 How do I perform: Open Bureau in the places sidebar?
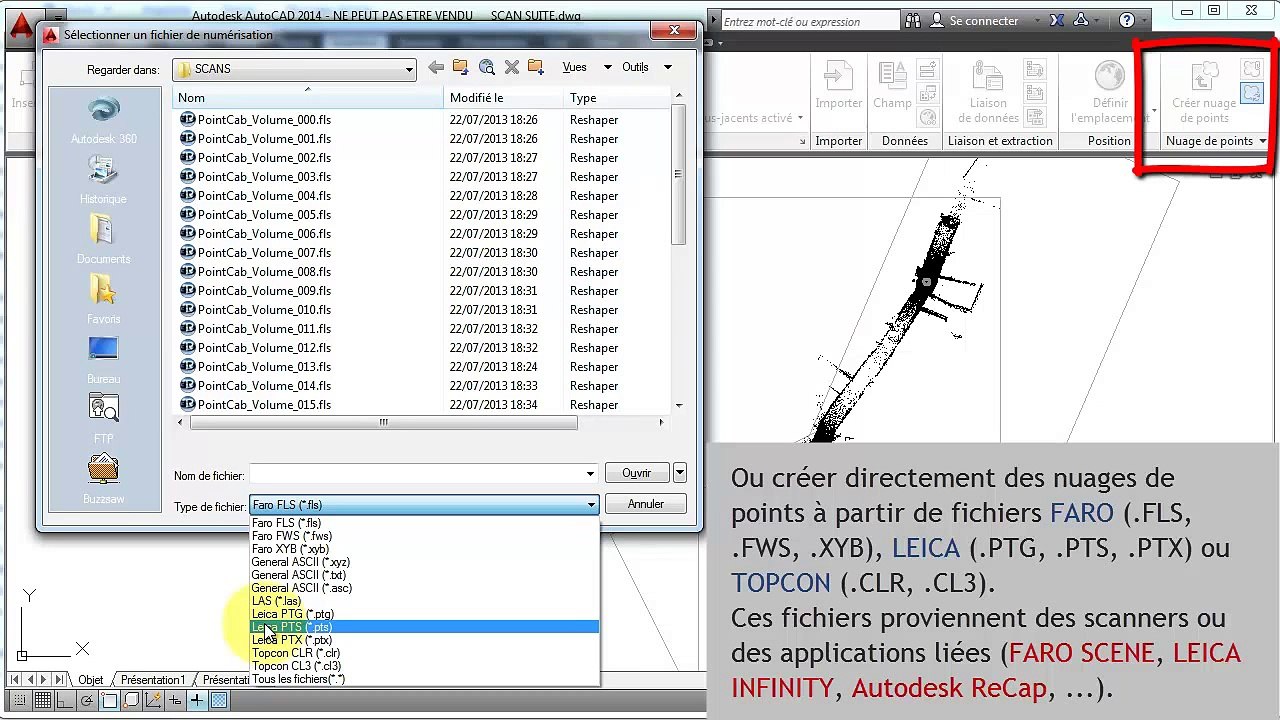tap(104, 360)
